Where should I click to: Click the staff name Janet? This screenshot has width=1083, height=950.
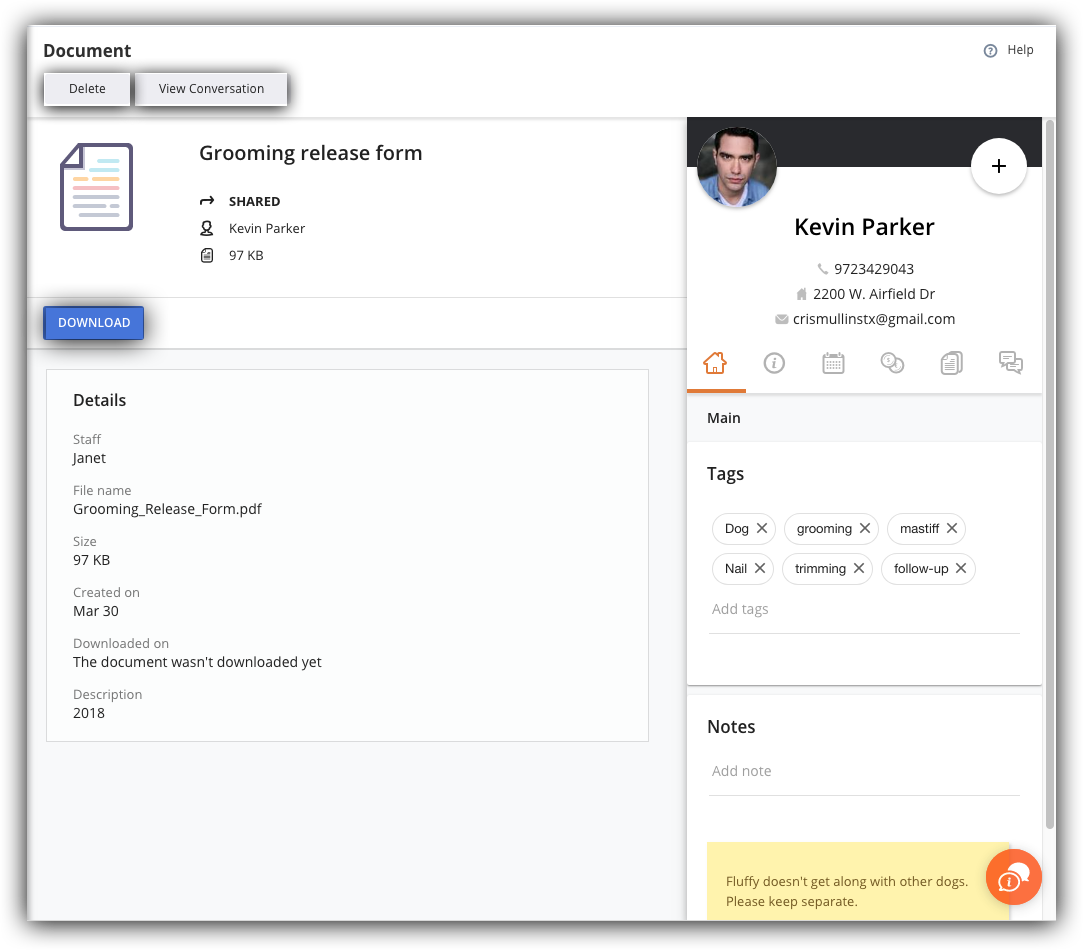89,458
